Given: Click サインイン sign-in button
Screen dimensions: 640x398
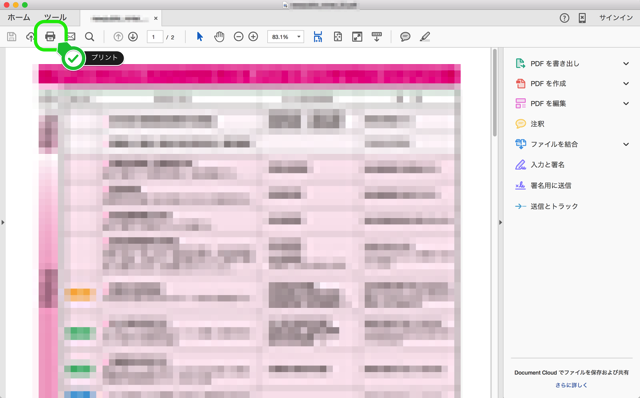Looking at the screenshot, I should pos(616,18).
